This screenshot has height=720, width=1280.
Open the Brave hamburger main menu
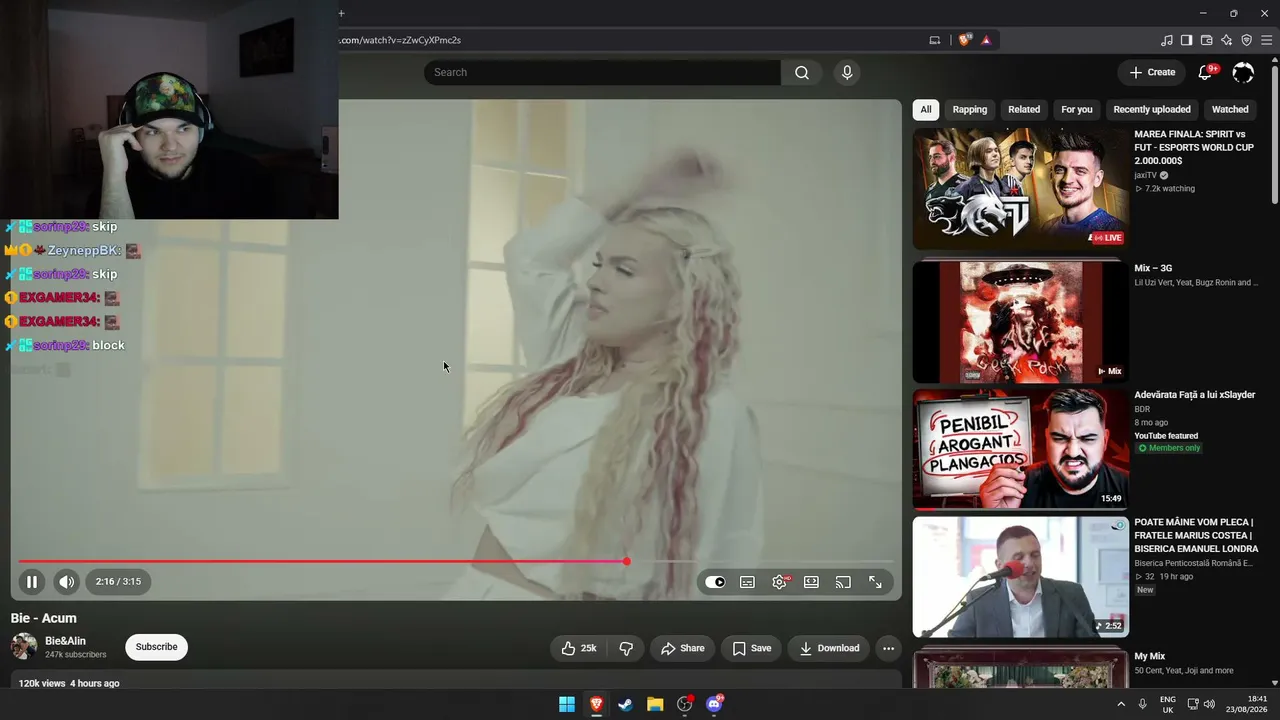point(1266,40)
